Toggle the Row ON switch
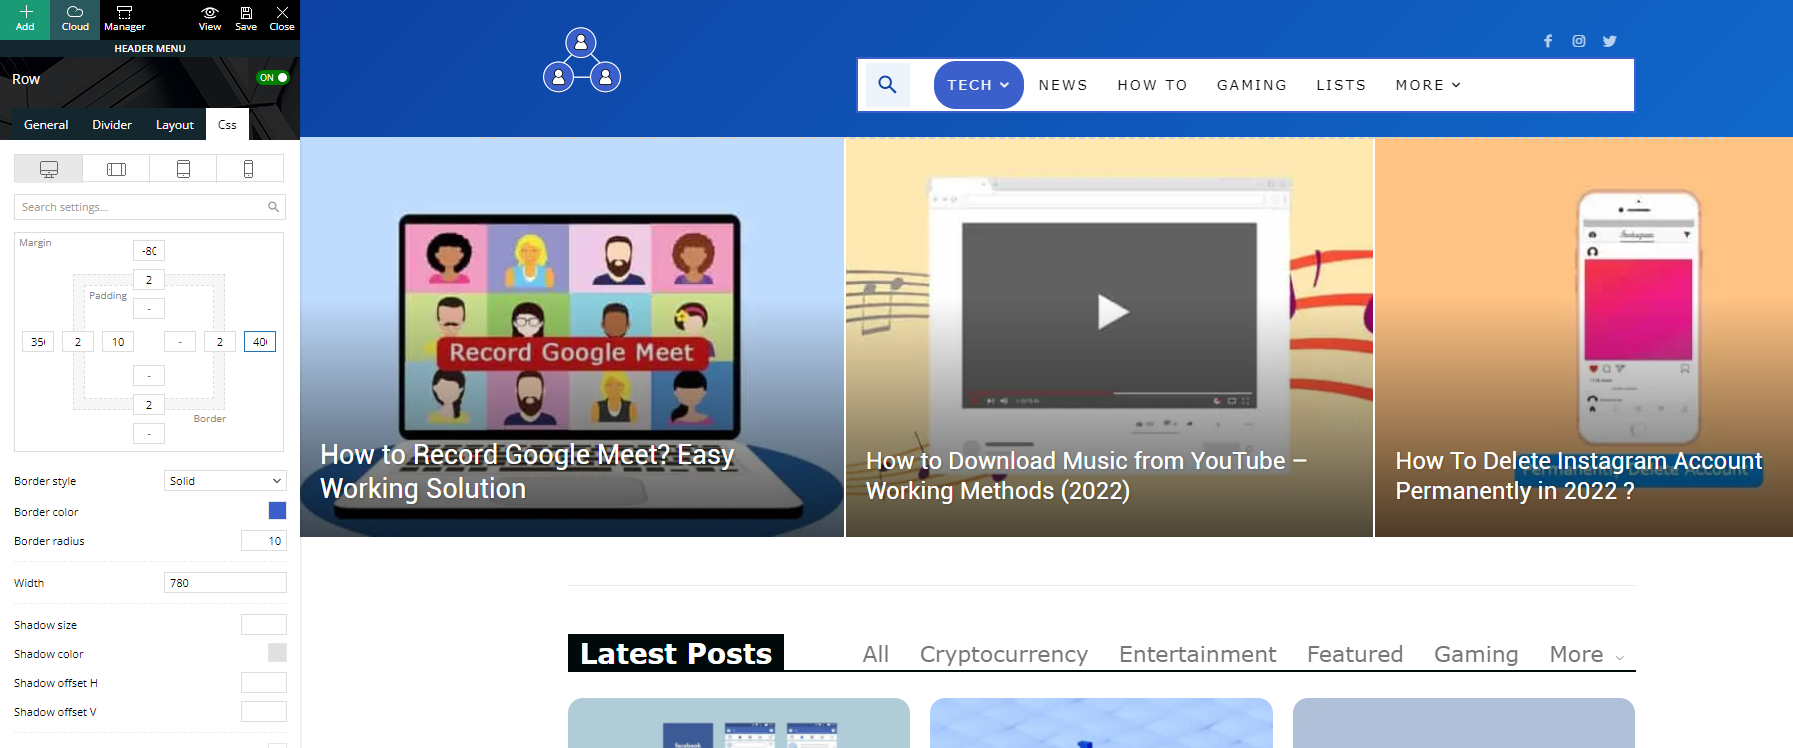Image resolution: width=1793 pixels, height=748 pixels. pyautogui.click(x=273, y=78)
